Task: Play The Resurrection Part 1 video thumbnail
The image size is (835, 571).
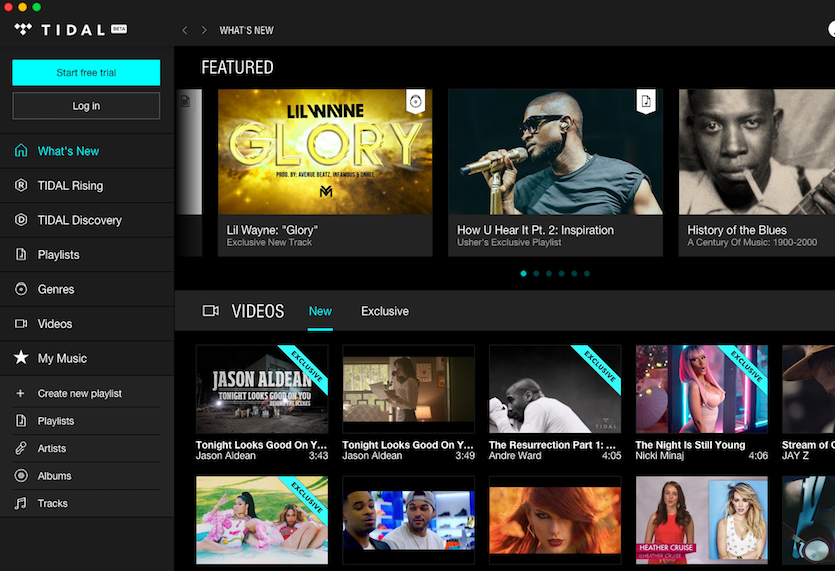Action: tap(555, 389)
